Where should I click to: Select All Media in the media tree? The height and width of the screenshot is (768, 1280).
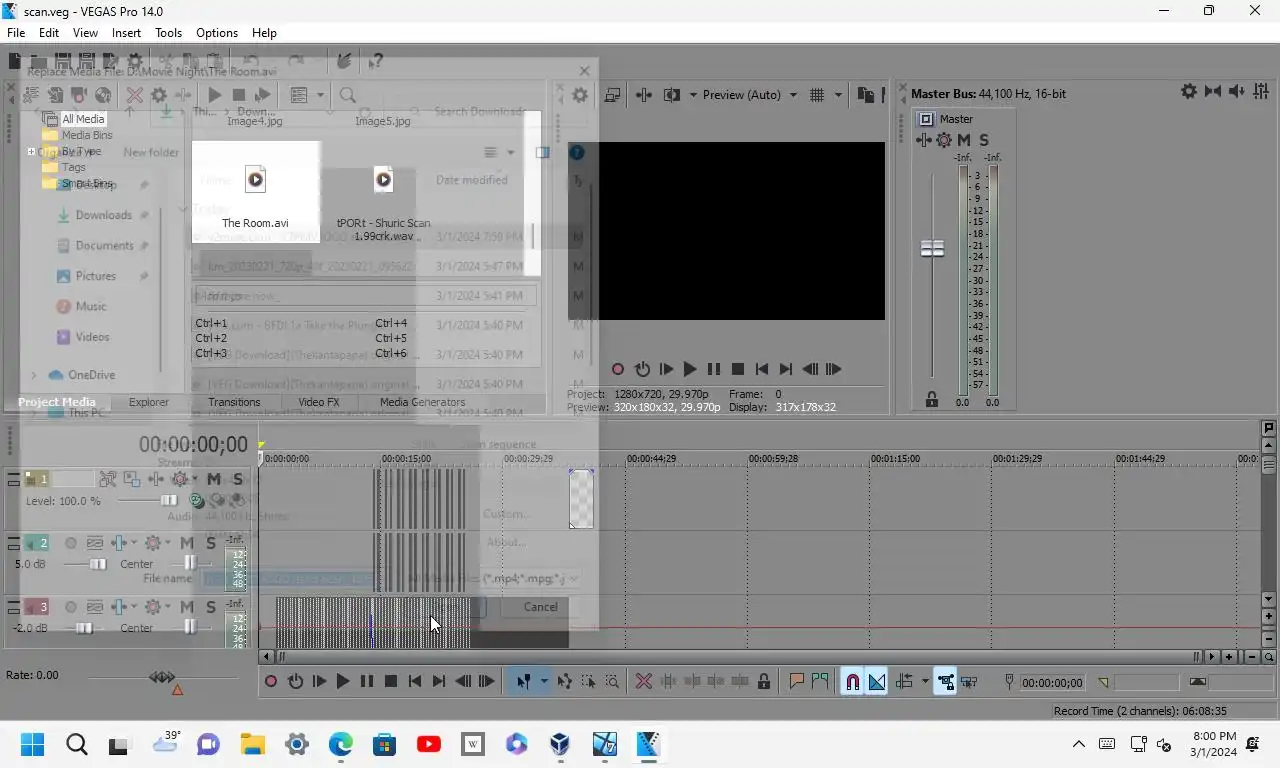click(83, 119)
